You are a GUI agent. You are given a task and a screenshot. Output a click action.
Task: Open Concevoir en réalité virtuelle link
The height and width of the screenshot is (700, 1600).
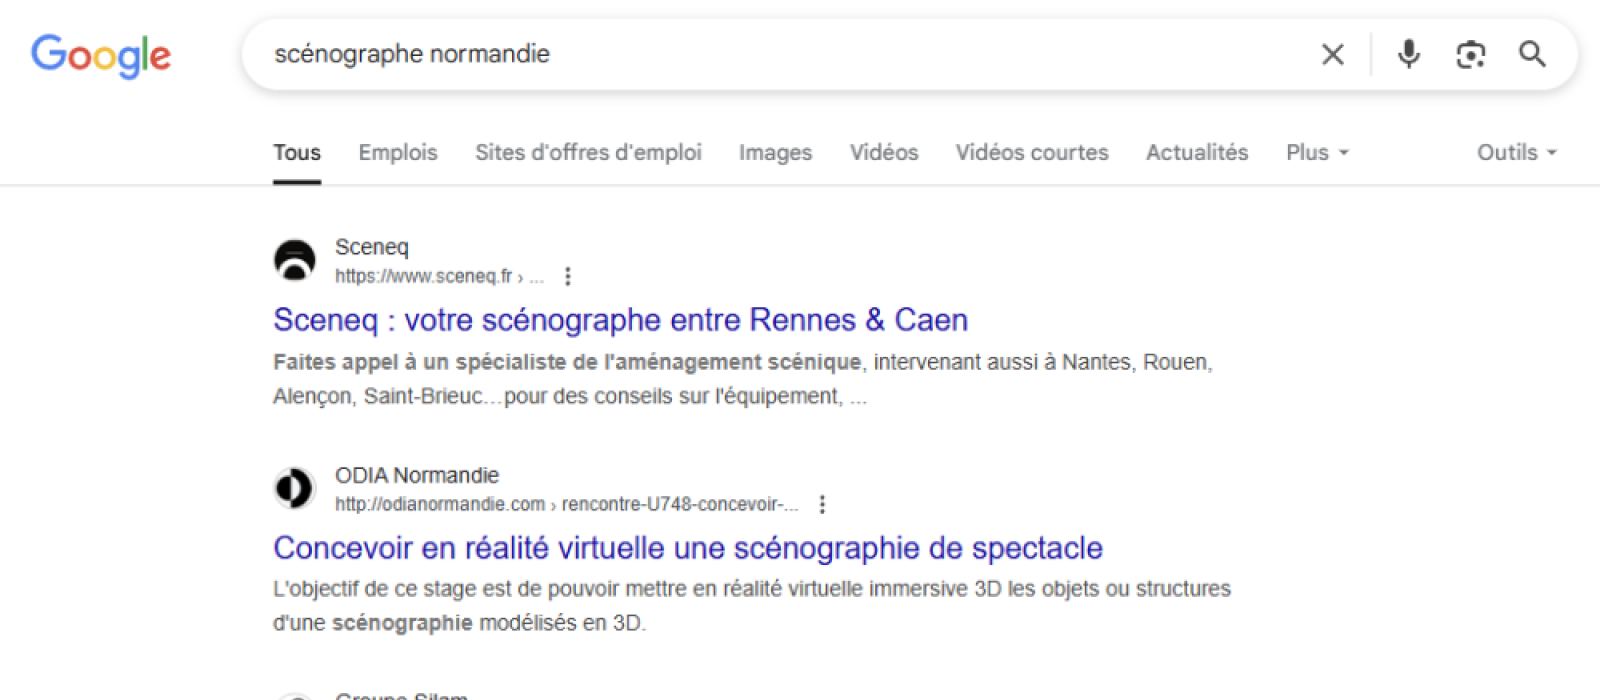pos(687,548)
